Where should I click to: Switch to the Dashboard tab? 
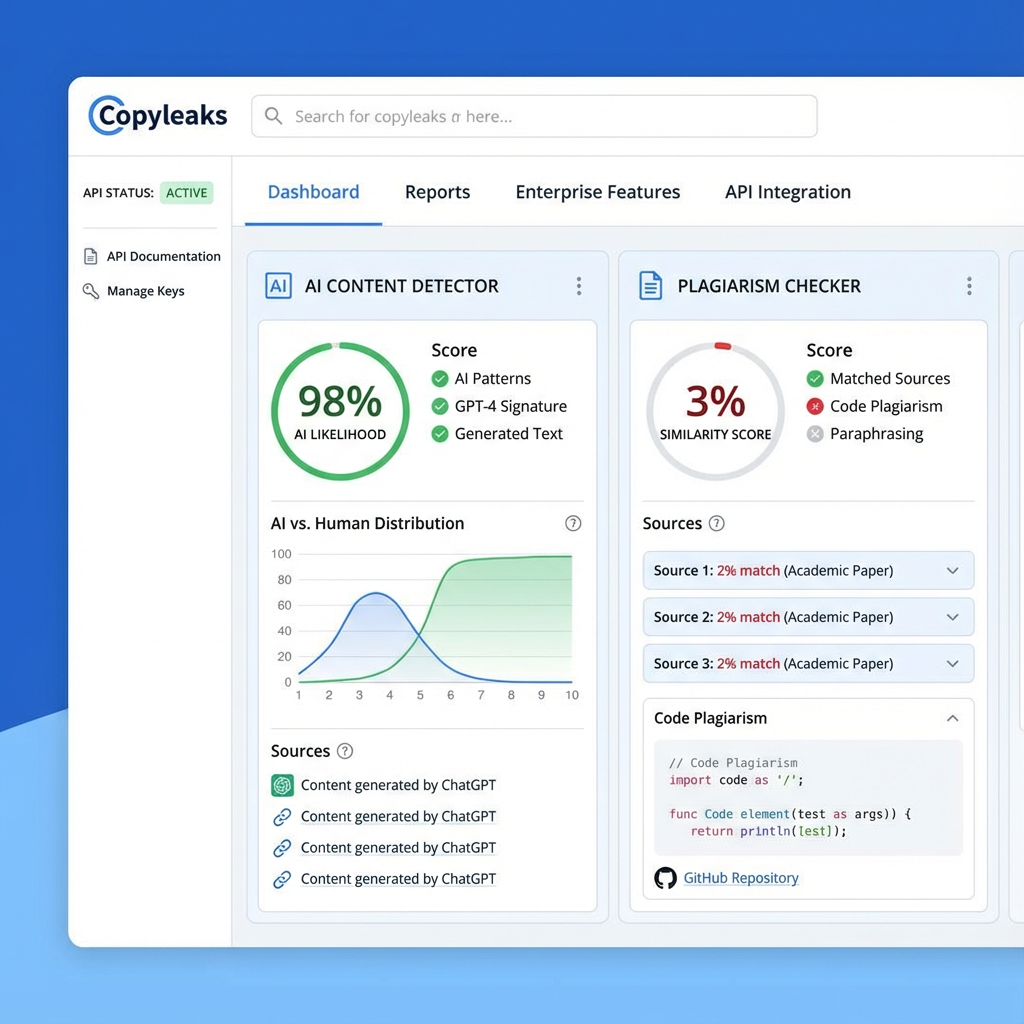tap(313, 192)
